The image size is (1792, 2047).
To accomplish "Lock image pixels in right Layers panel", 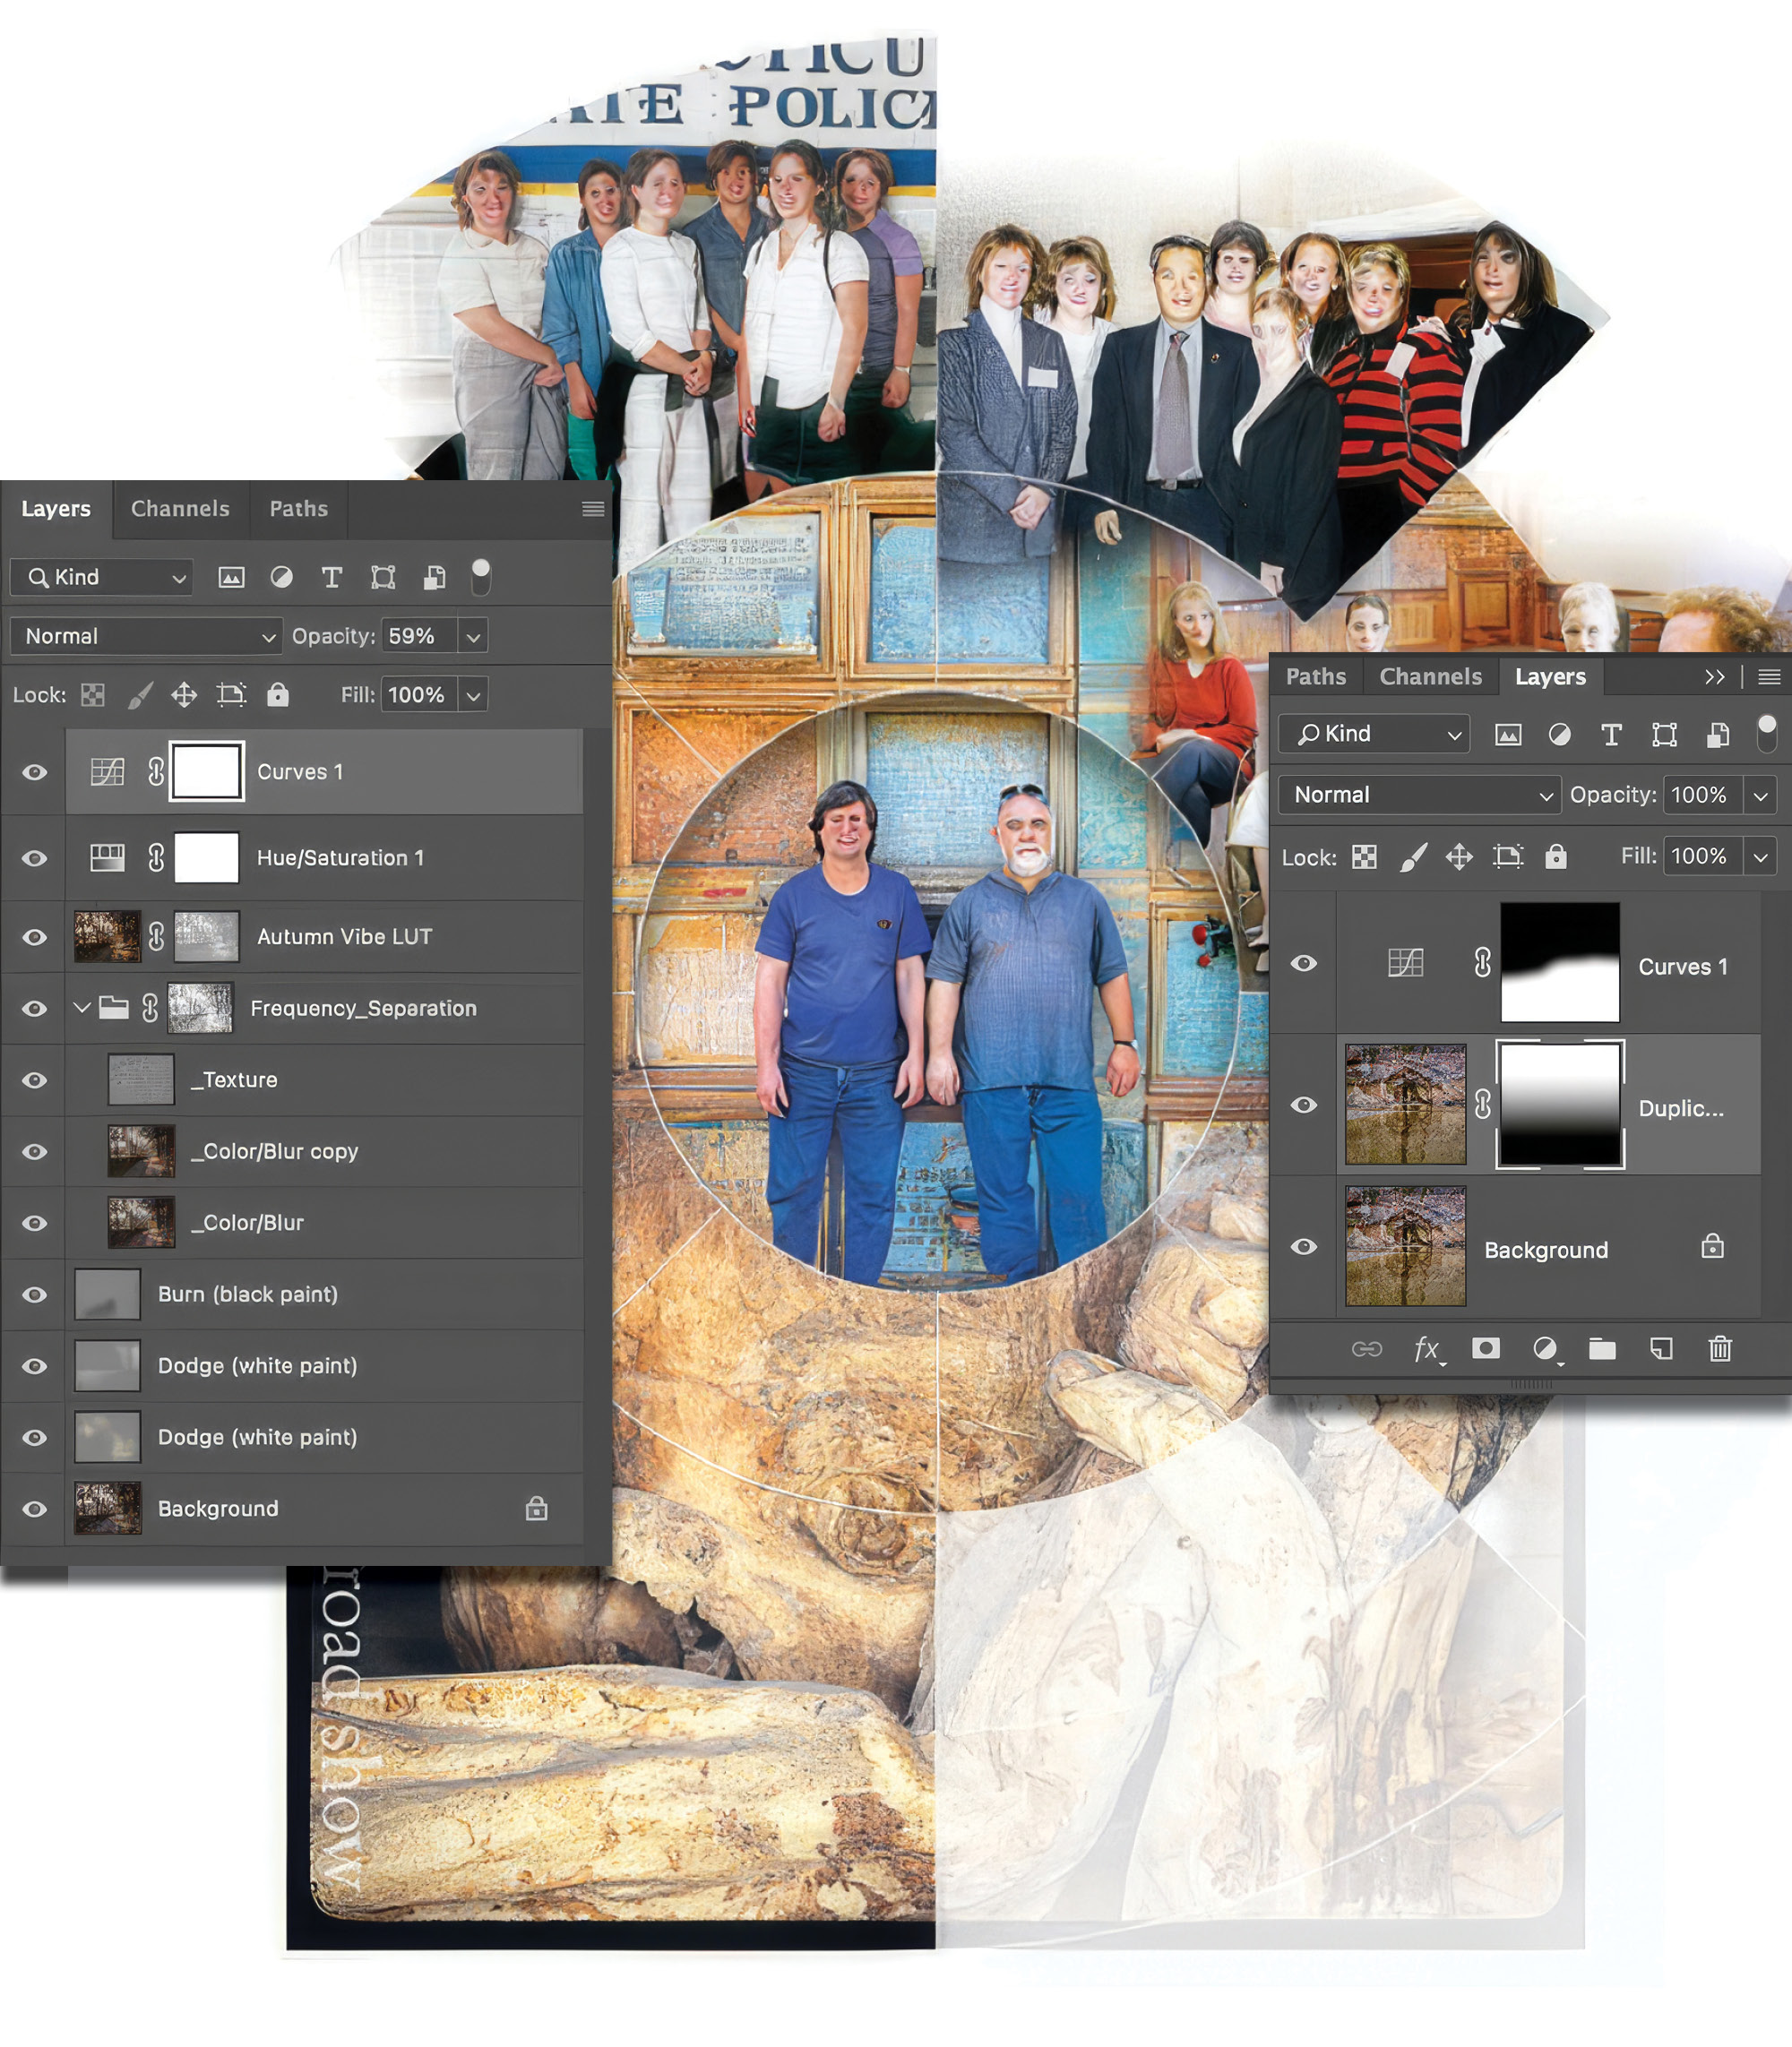I will coord(1412,857).
